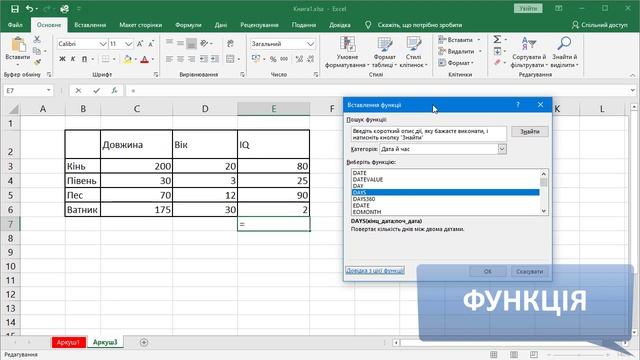Open the cells Формат menu
The width and height of the screenshot is (640, 360).
[456, 63]
